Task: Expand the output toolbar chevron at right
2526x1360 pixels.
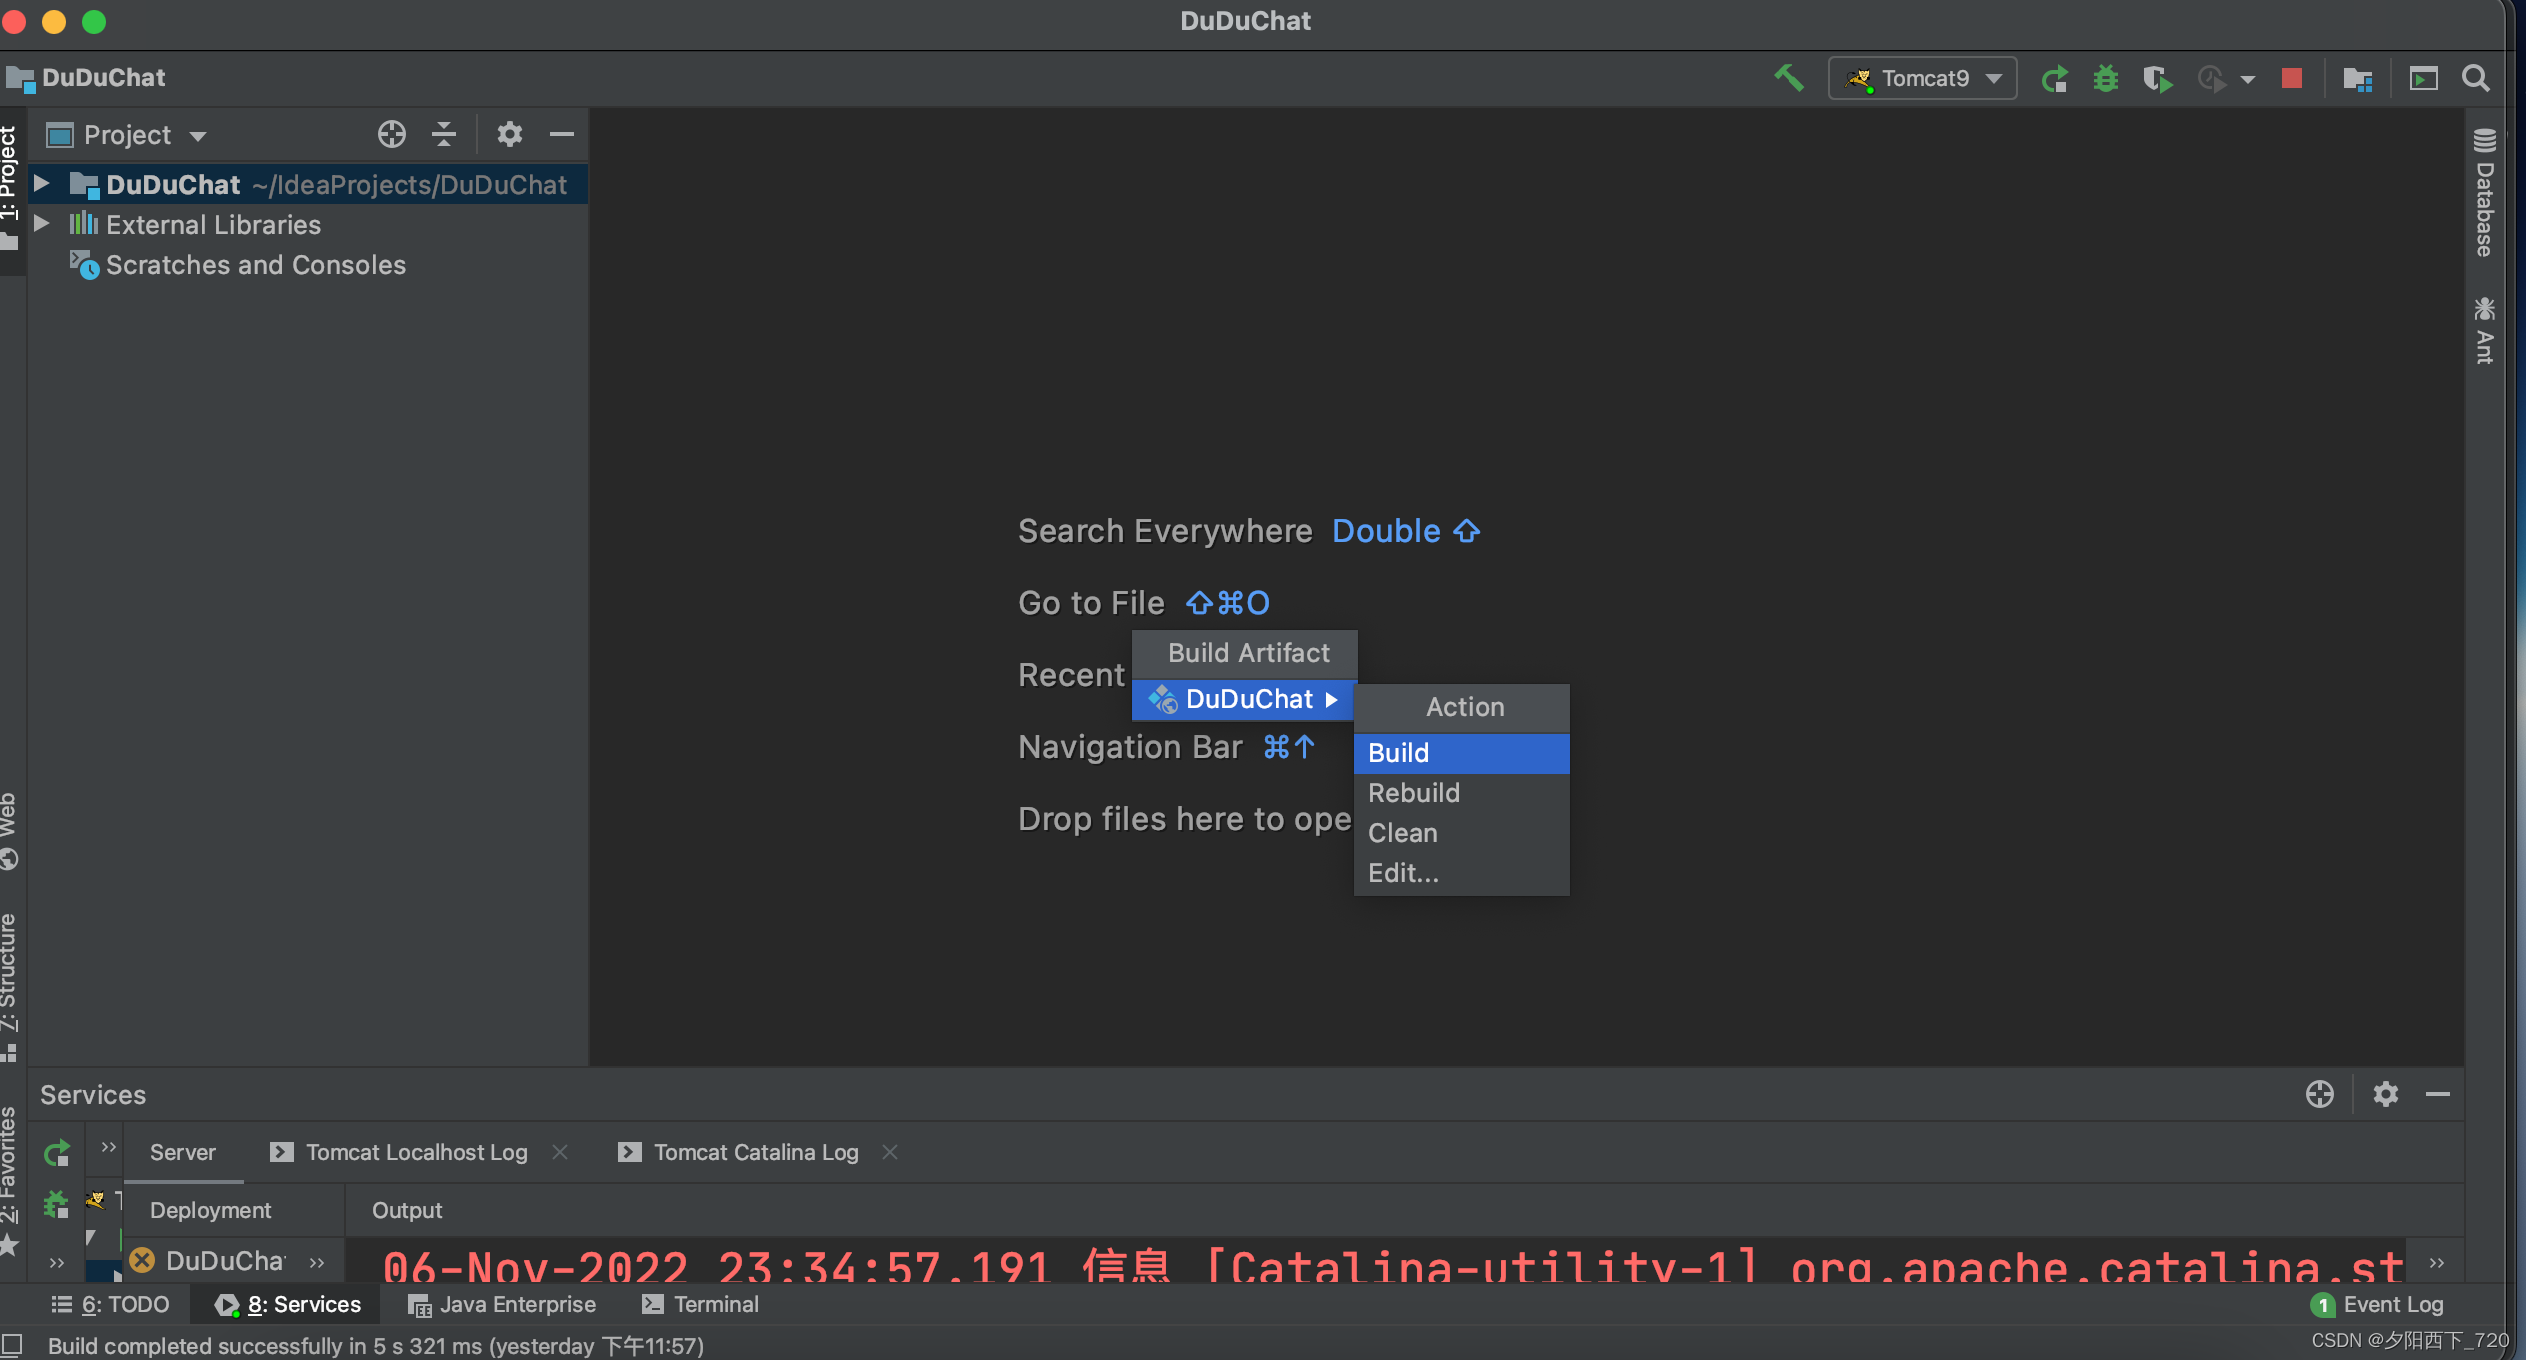Action: pyautogui.click(x=2437, y=1263)
